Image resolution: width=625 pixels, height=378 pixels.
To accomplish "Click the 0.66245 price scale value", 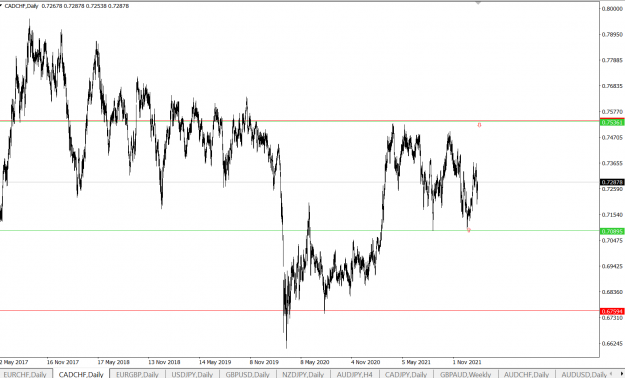I will tap(612, 343).
